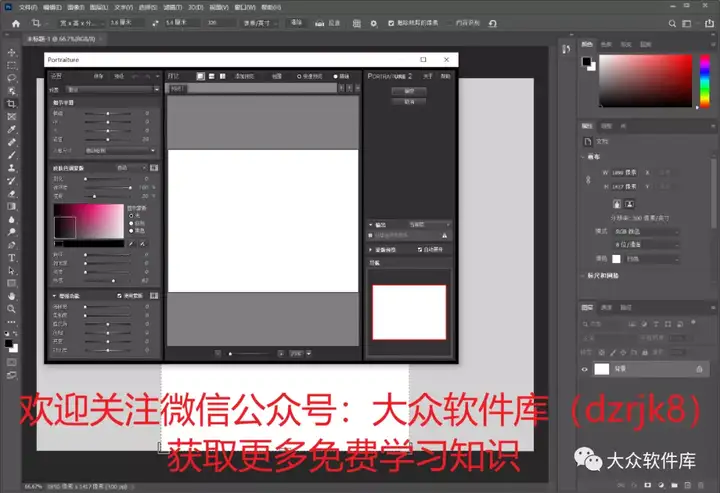Viewport: 720px width, 493px height.
Task: Select the Brush tool
Action: point(11,155)
